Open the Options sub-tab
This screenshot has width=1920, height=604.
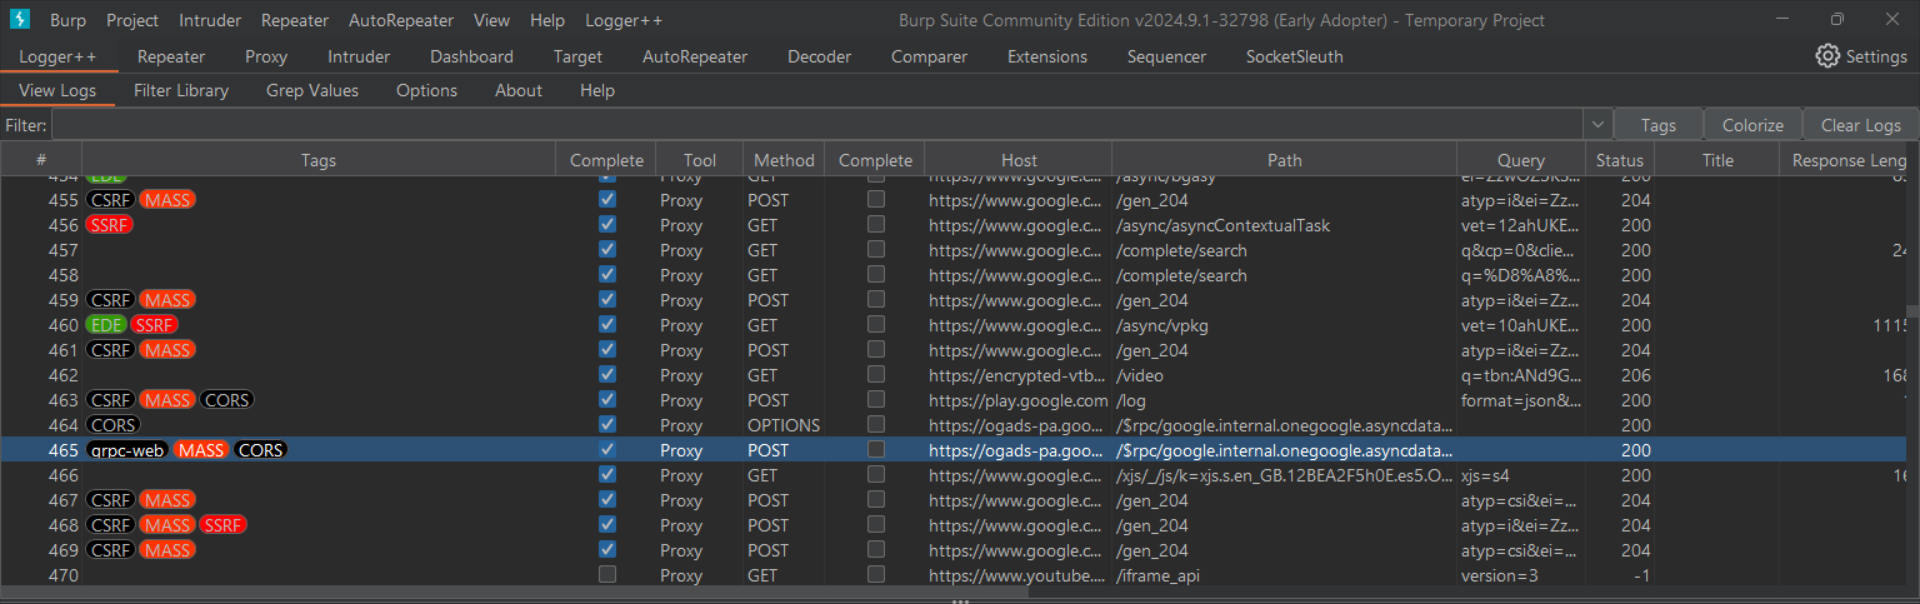426,90
